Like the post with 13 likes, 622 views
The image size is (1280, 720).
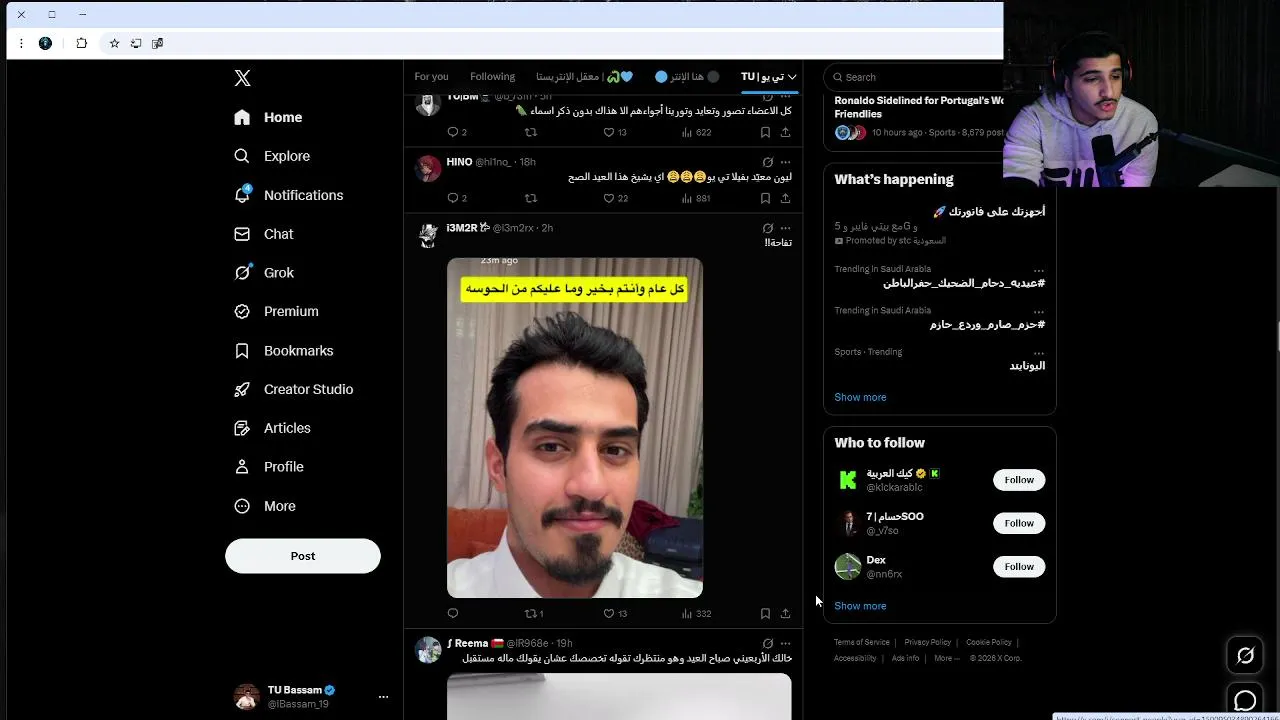coord(615,132)
